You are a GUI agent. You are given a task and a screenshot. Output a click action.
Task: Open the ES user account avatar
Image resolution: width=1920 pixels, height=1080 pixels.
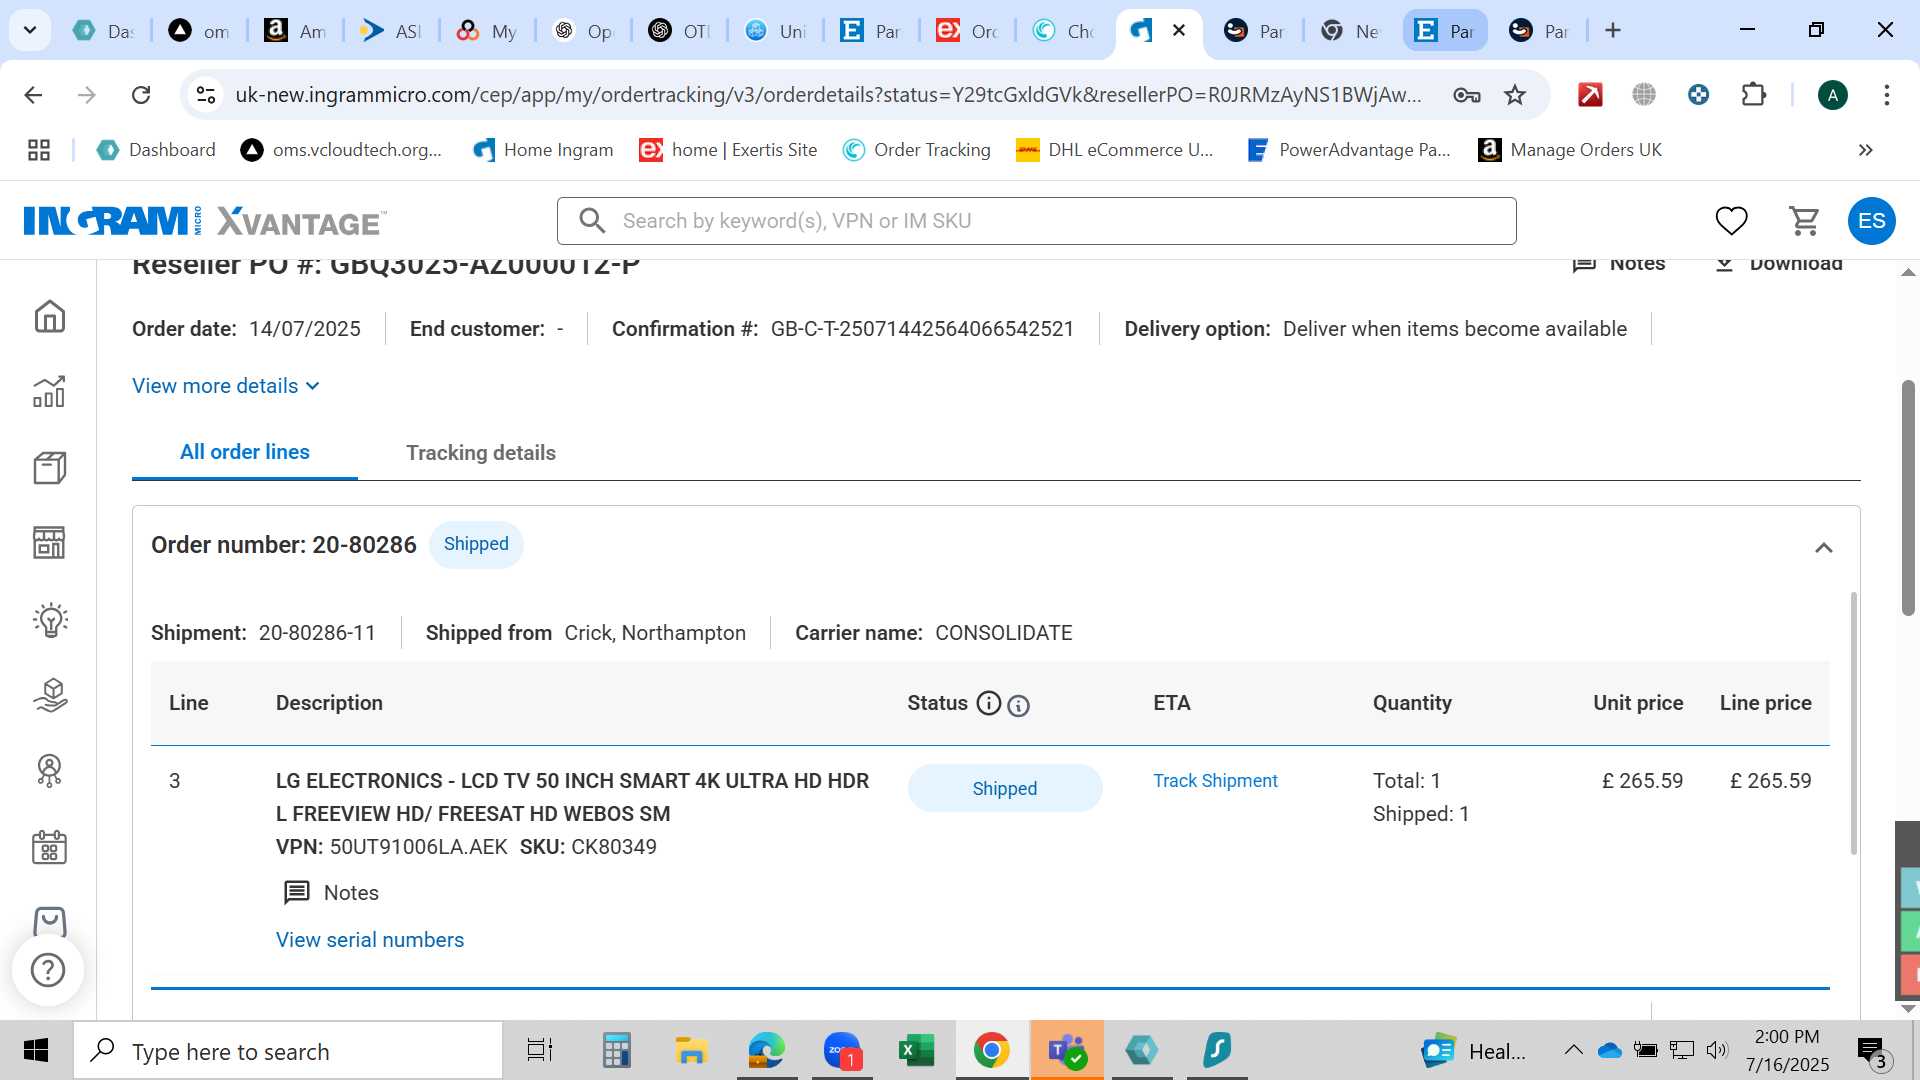point(1872,221)
